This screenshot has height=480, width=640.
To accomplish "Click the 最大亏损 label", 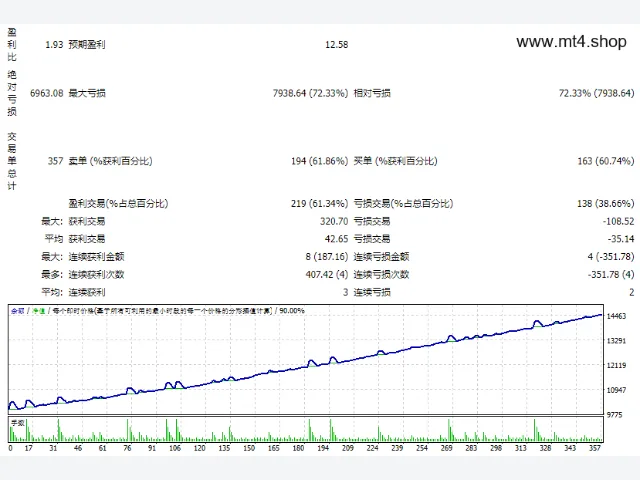I will [x=87, y=93].
